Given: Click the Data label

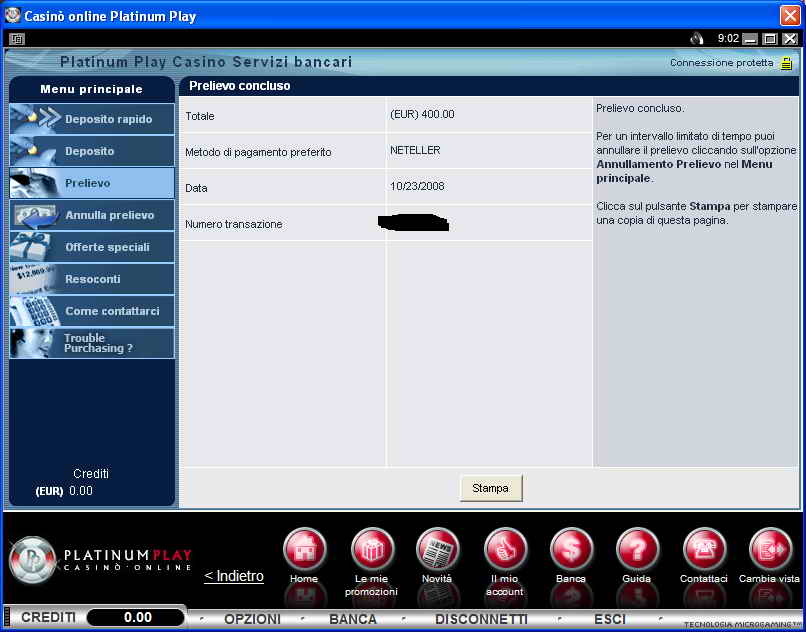Looking at the screenshot, I should 196,188.
